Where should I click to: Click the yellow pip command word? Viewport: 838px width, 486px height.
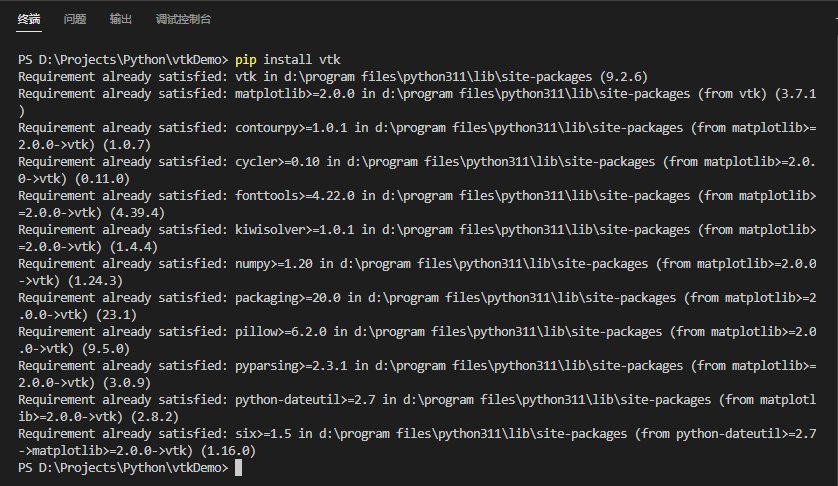(x=246, y=60)
